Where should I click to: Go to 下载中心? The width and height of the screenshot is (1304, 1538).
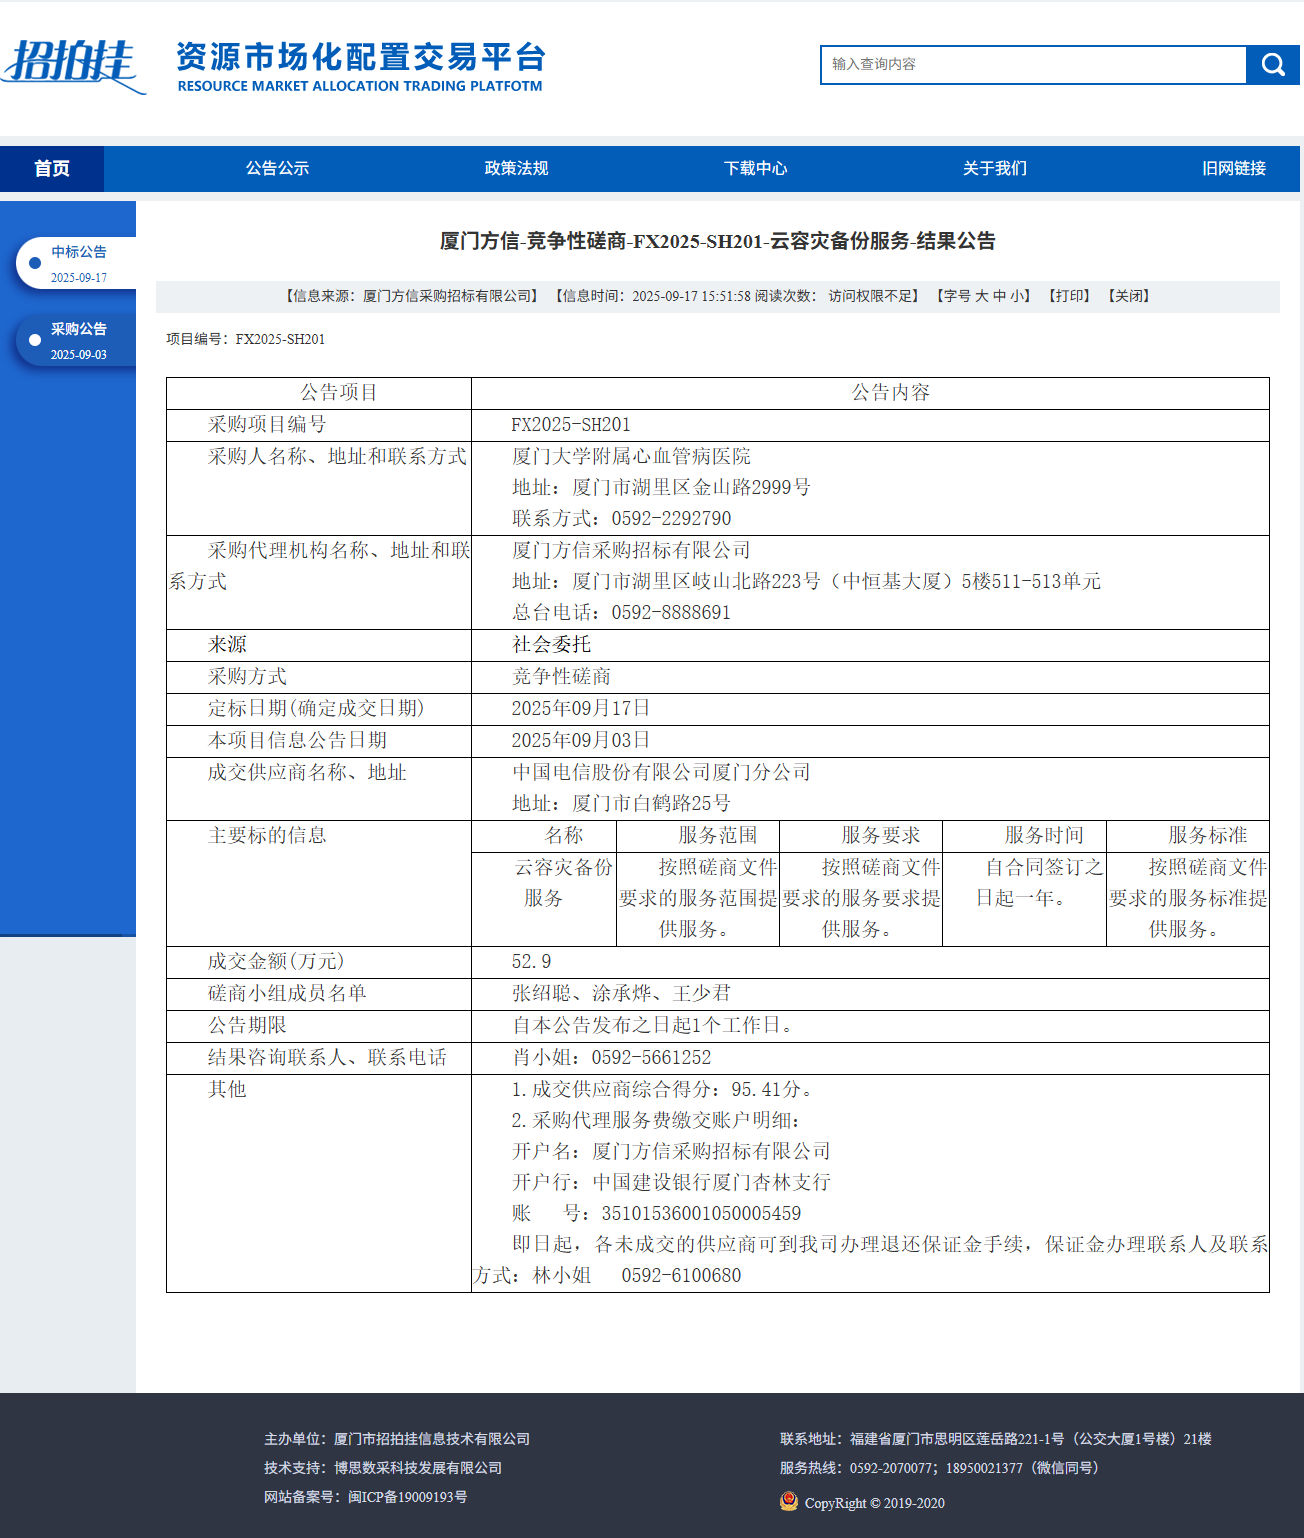click(756, 168)
